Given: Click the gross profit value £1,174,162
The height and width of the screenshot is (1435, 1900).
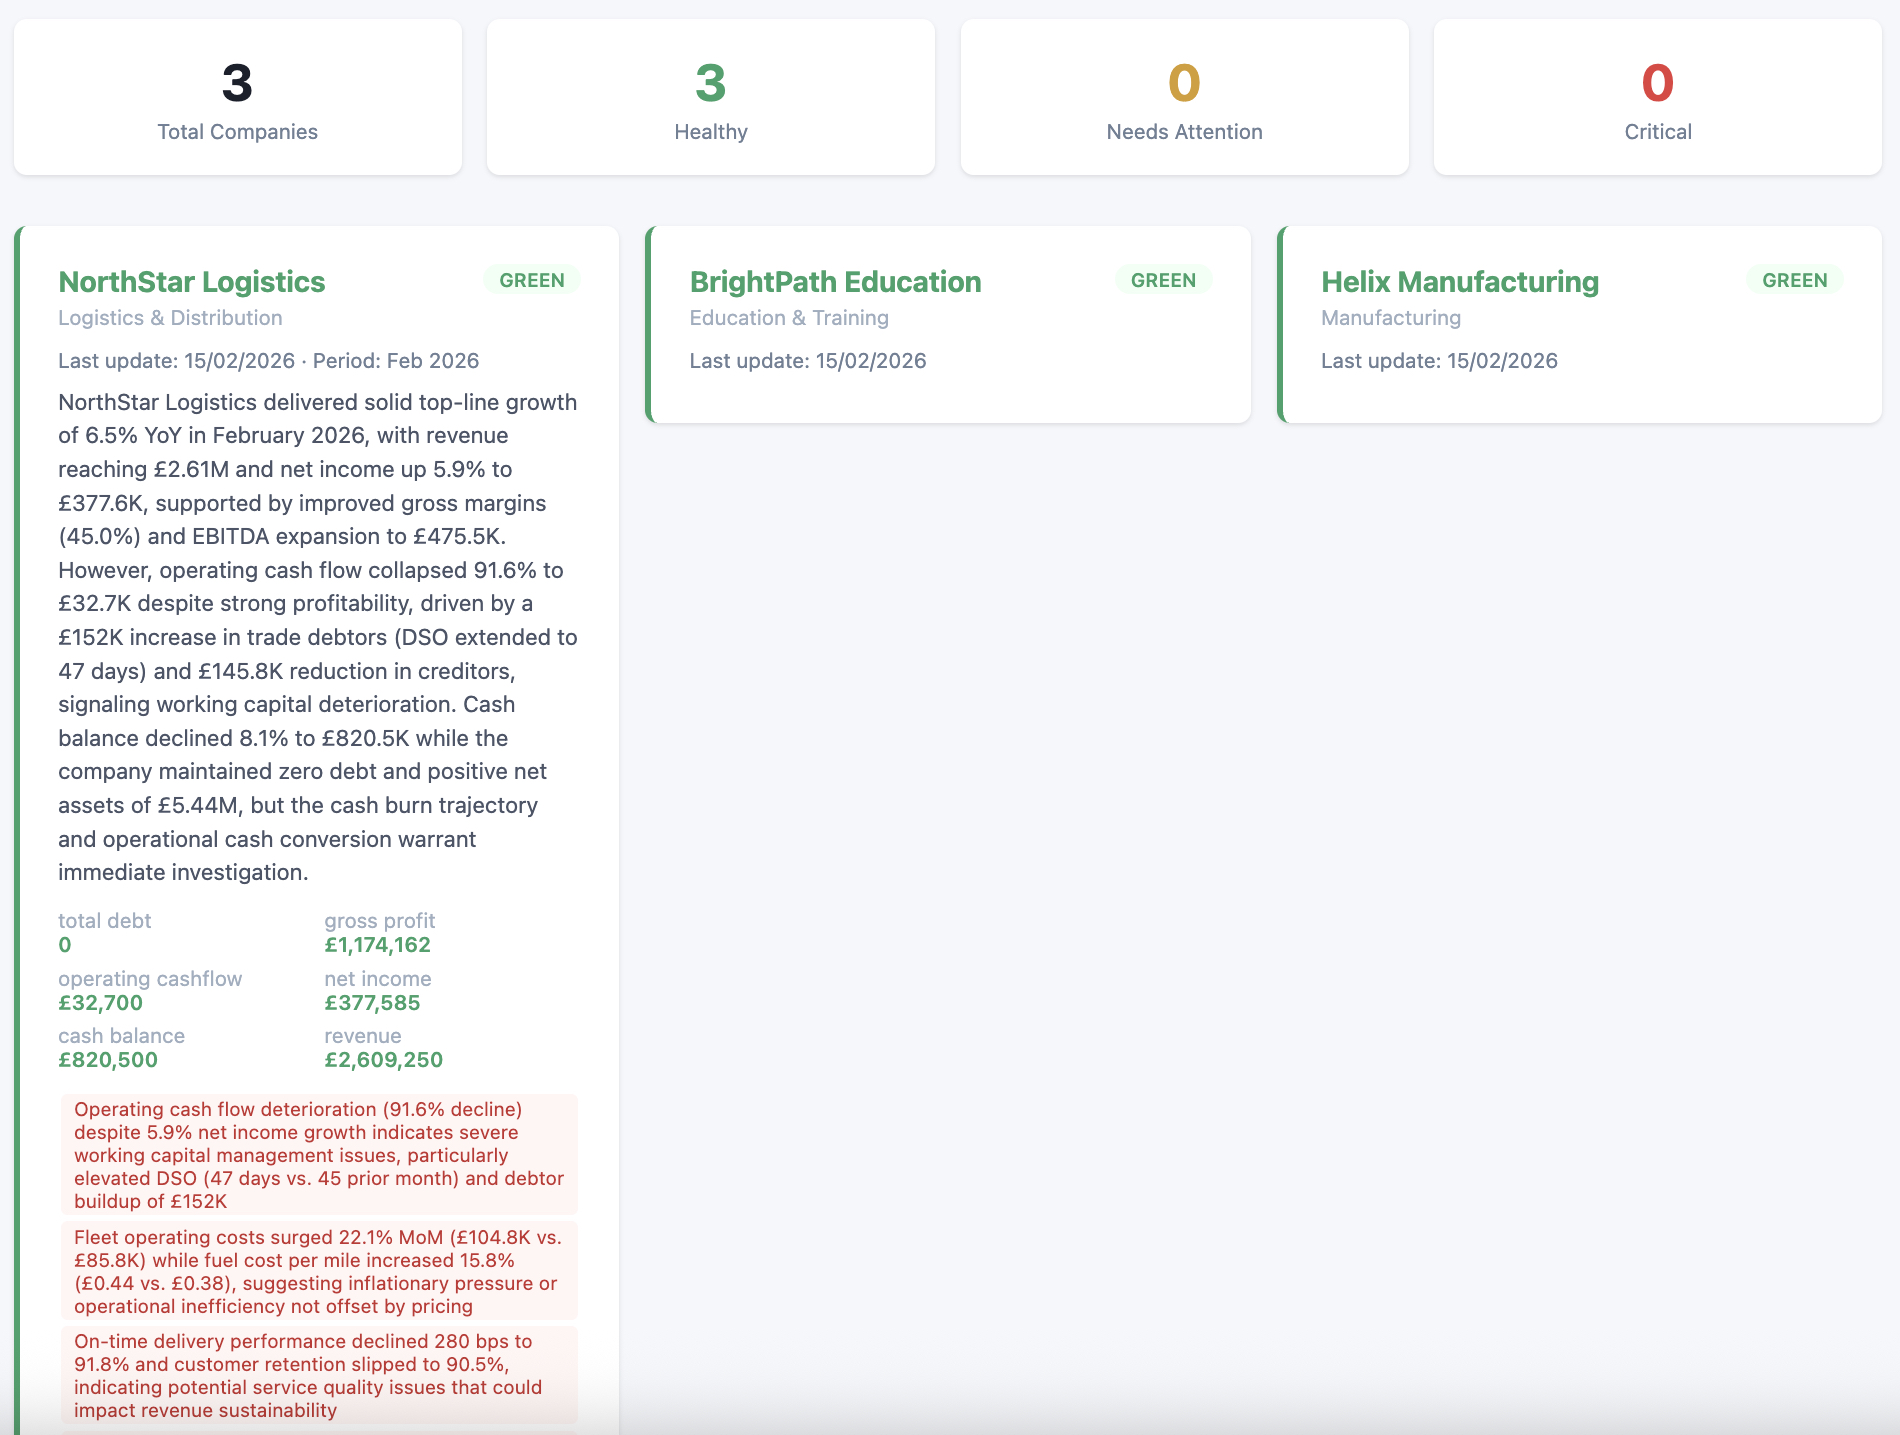Looking at the screenshot, I should click(x=377, y=944).
